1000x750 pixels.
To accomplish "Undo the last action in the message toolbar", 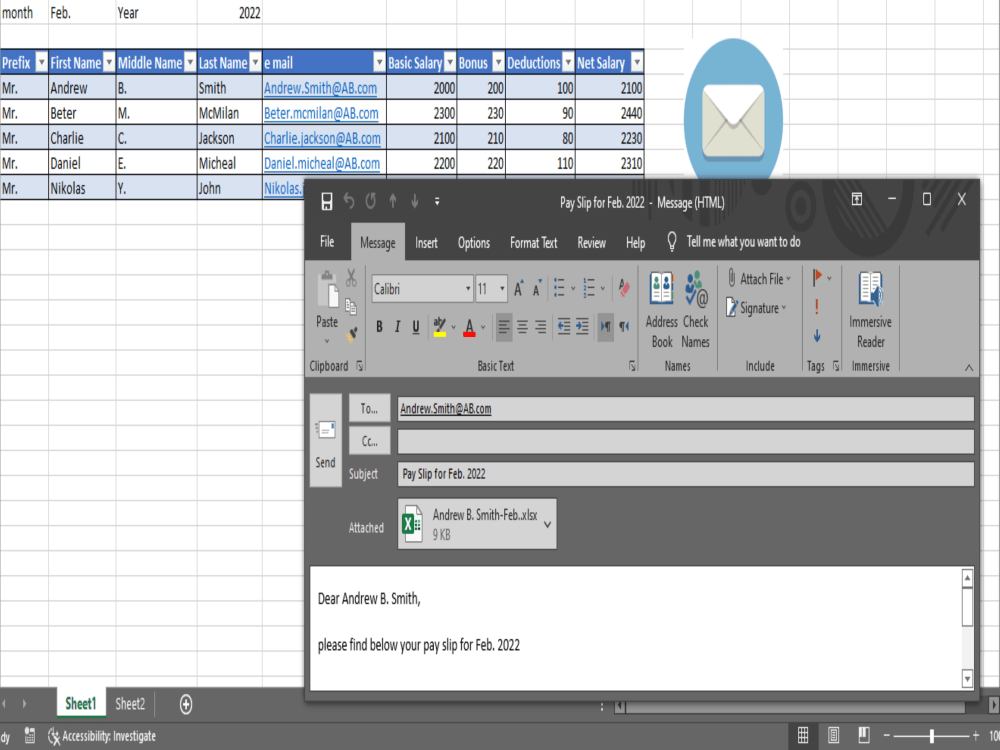I will [x=349, y=202].
